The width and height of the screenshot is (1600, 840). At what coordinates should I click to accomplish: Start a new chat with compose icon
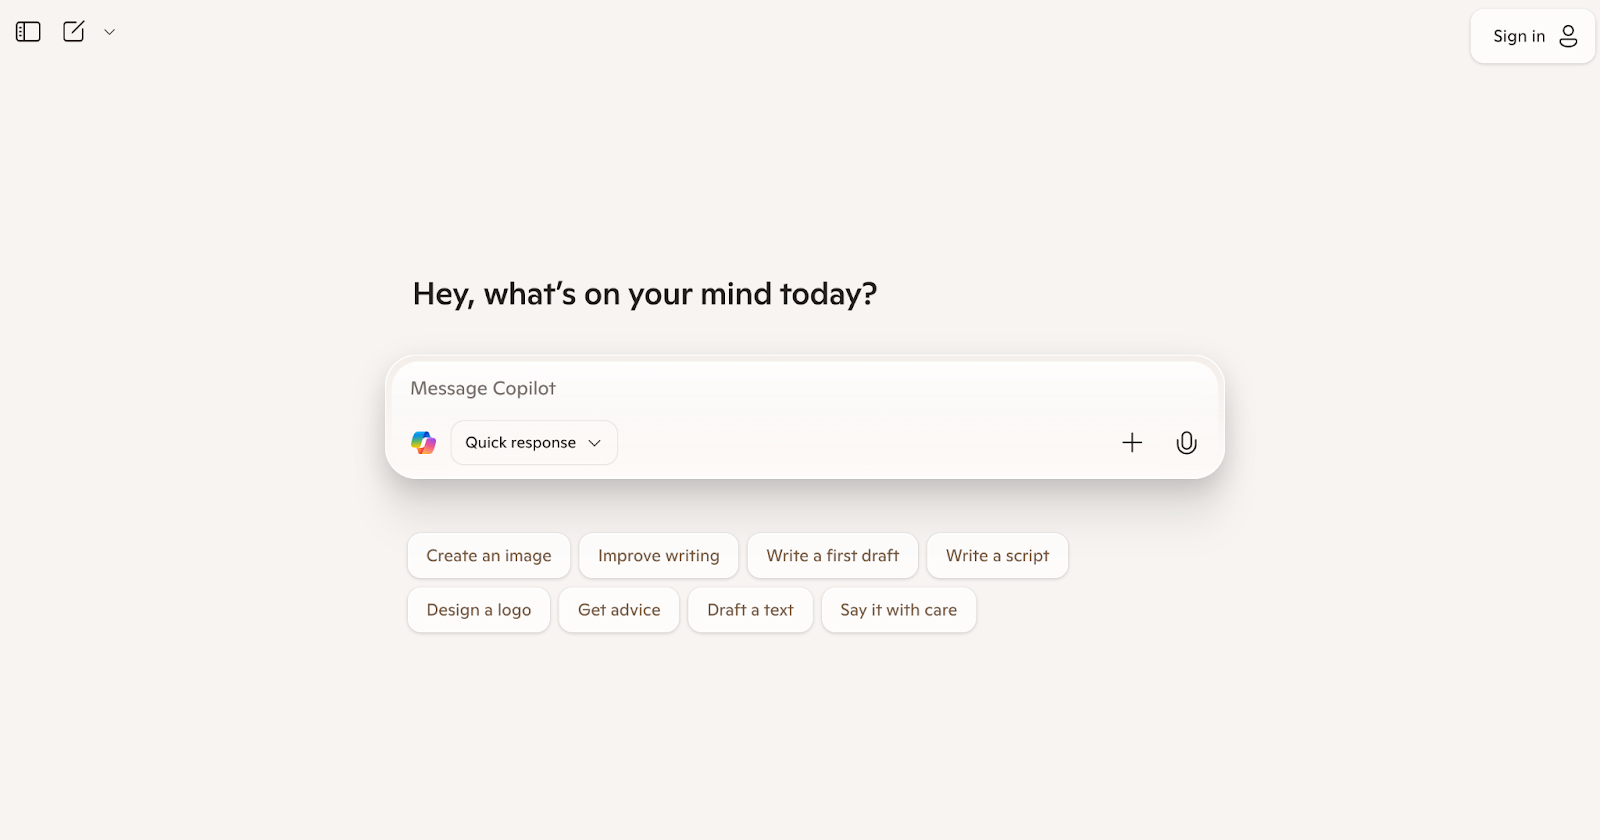pyautogui.click(x=74, y=32)
